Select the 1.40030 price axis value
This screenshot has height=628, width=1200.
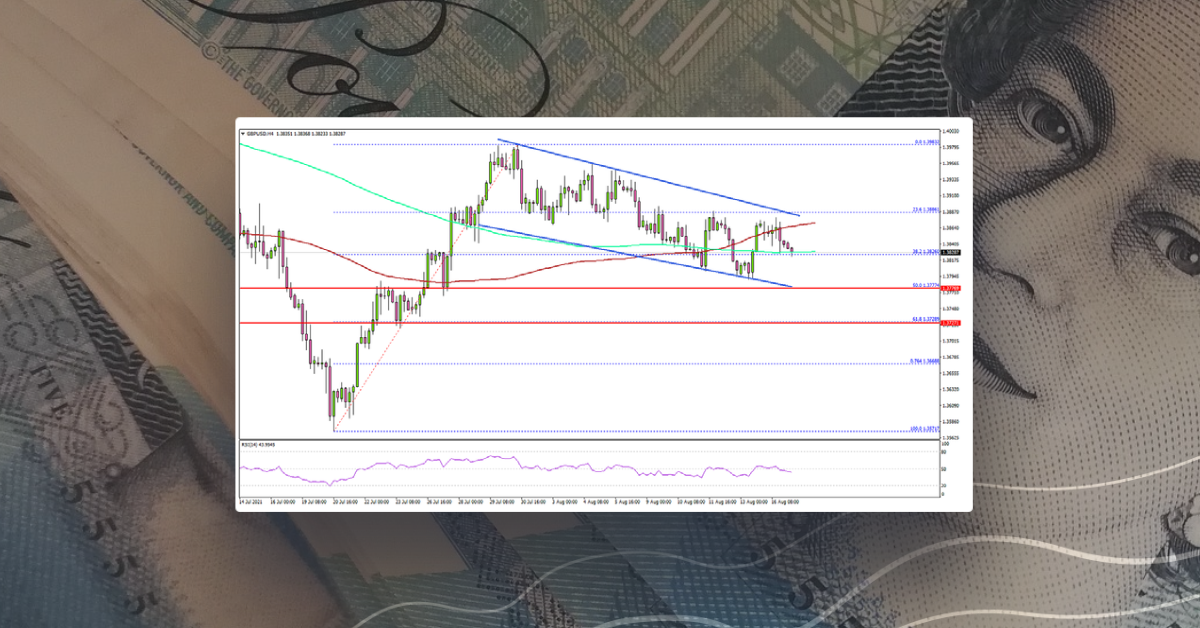point(953,130)
